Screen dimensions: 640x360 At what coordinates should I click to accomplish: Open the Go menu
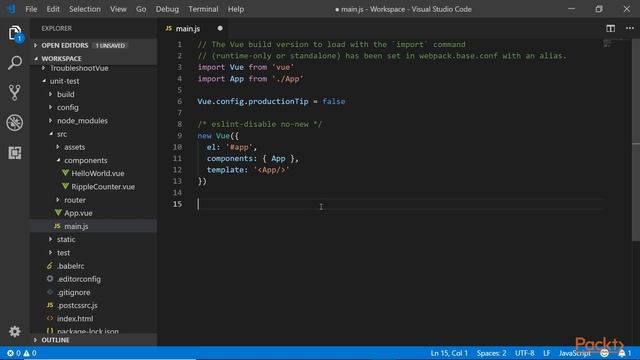141,9
